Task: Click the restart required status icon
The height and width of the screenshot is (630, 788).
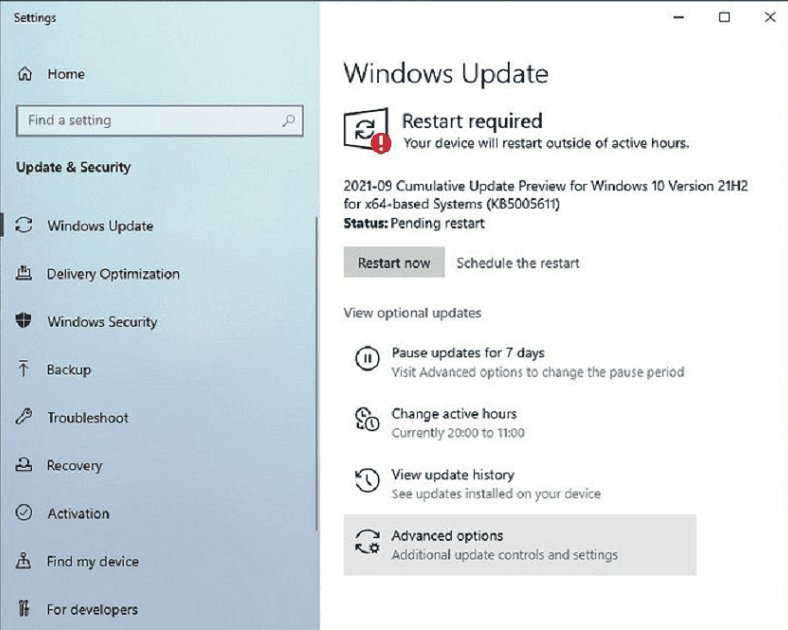Action: pyautogui.click(x=367, y=130)
